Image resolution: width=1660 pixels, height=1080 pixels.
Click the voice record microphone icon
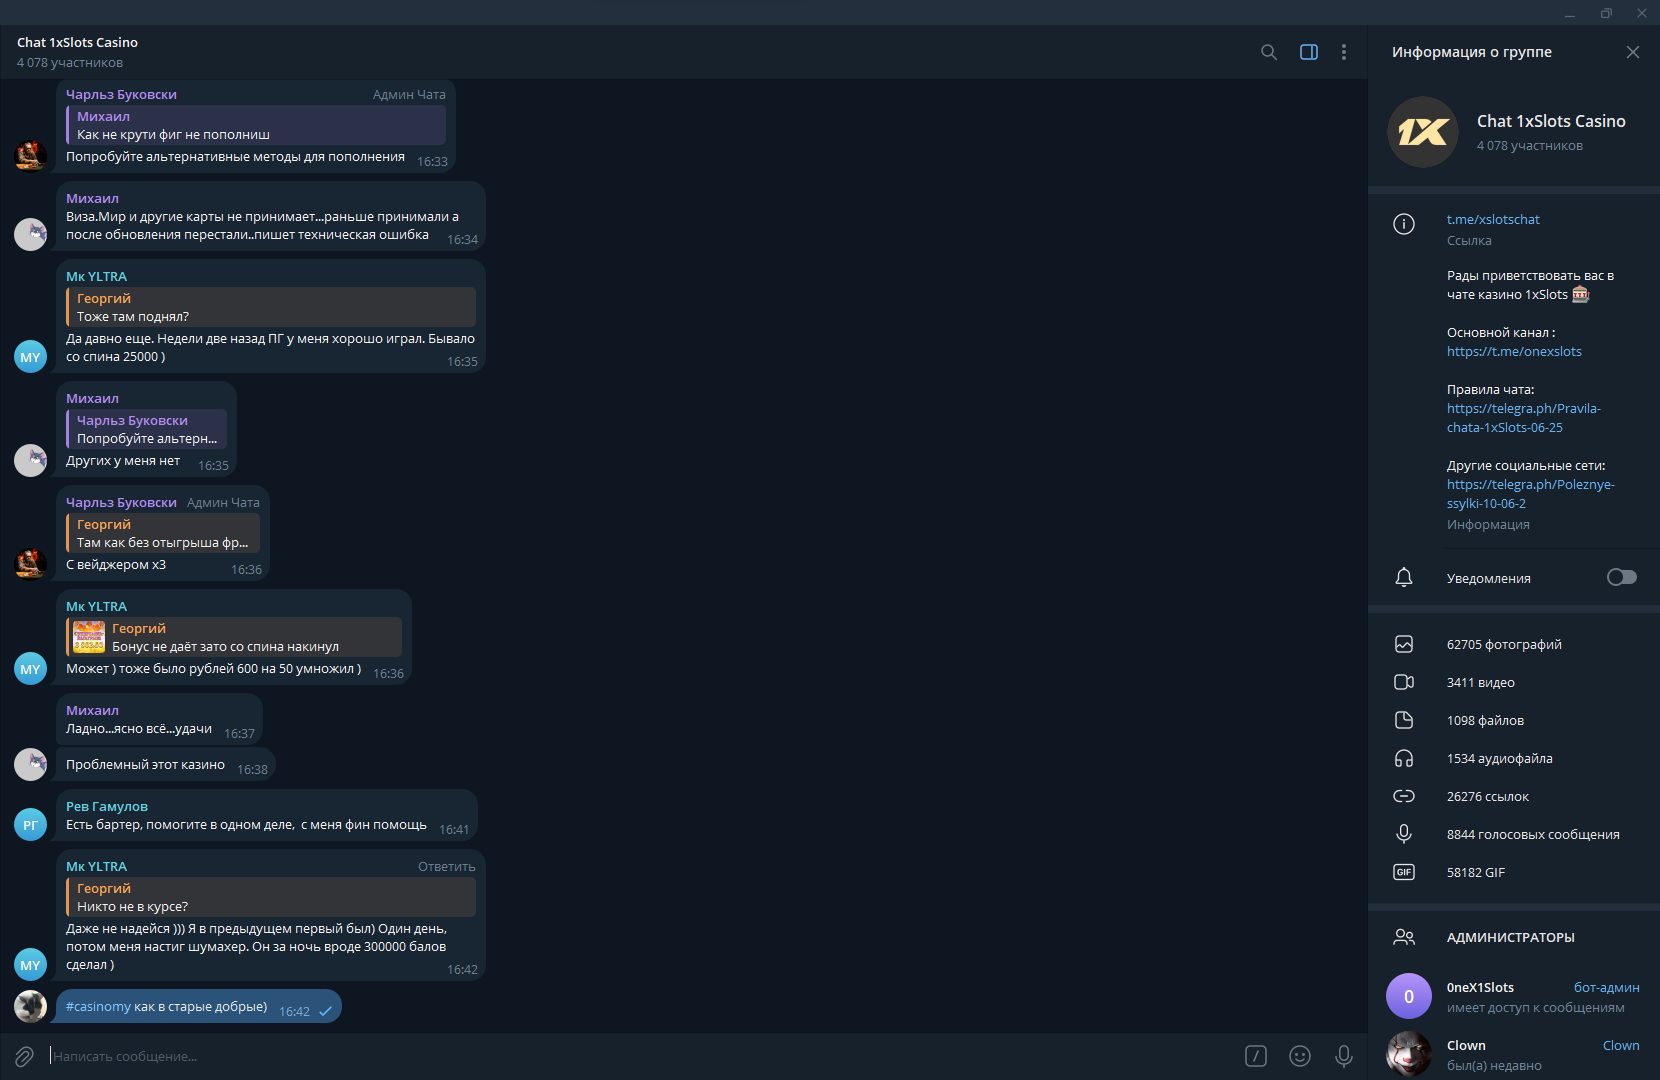[x=1344, y=1056]
